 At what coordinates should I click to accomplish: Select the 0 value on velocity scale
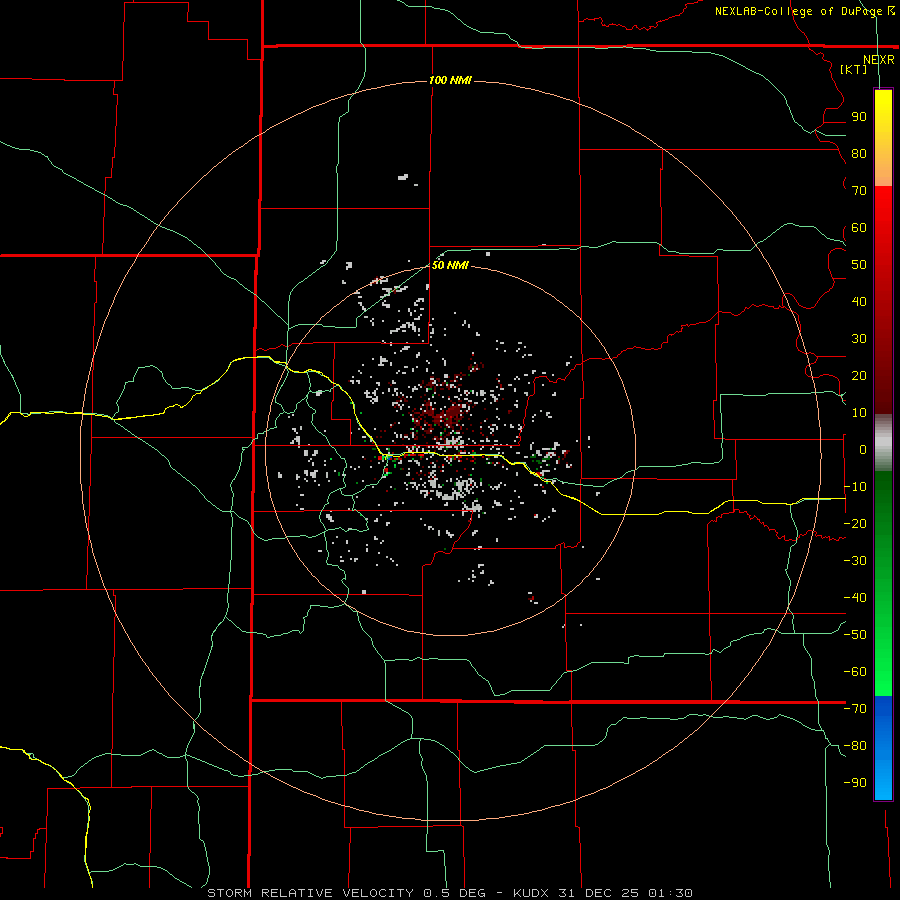(863, 450)
